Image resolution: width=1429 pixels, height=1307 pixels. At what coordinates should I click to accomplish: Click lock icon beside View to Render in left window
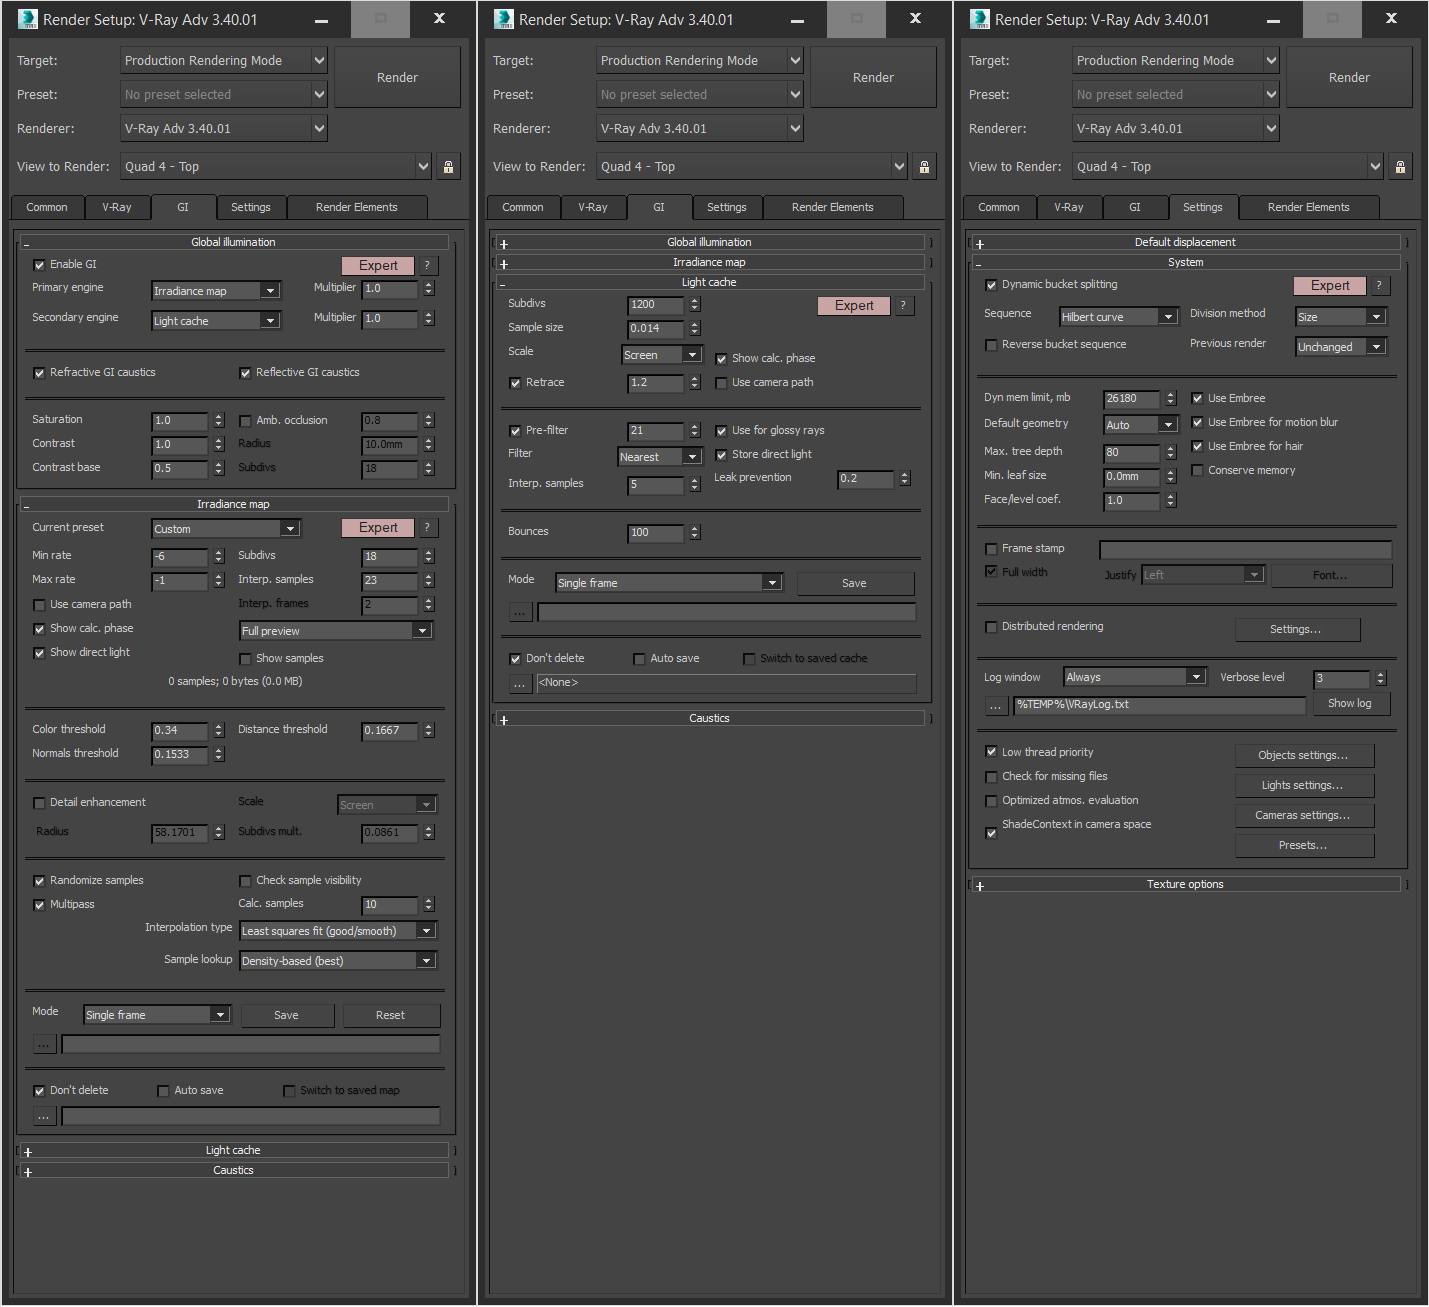tap(448, 167)
